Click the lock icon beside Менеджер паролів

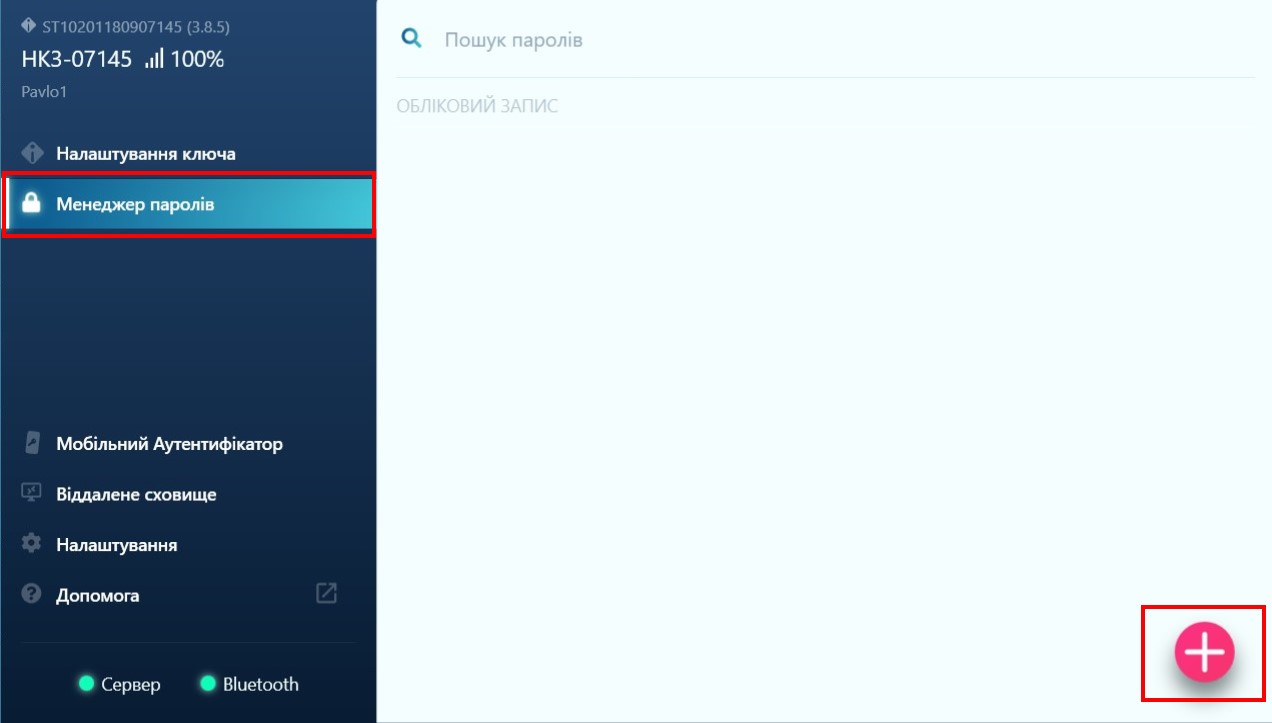[x=32, y=204]
